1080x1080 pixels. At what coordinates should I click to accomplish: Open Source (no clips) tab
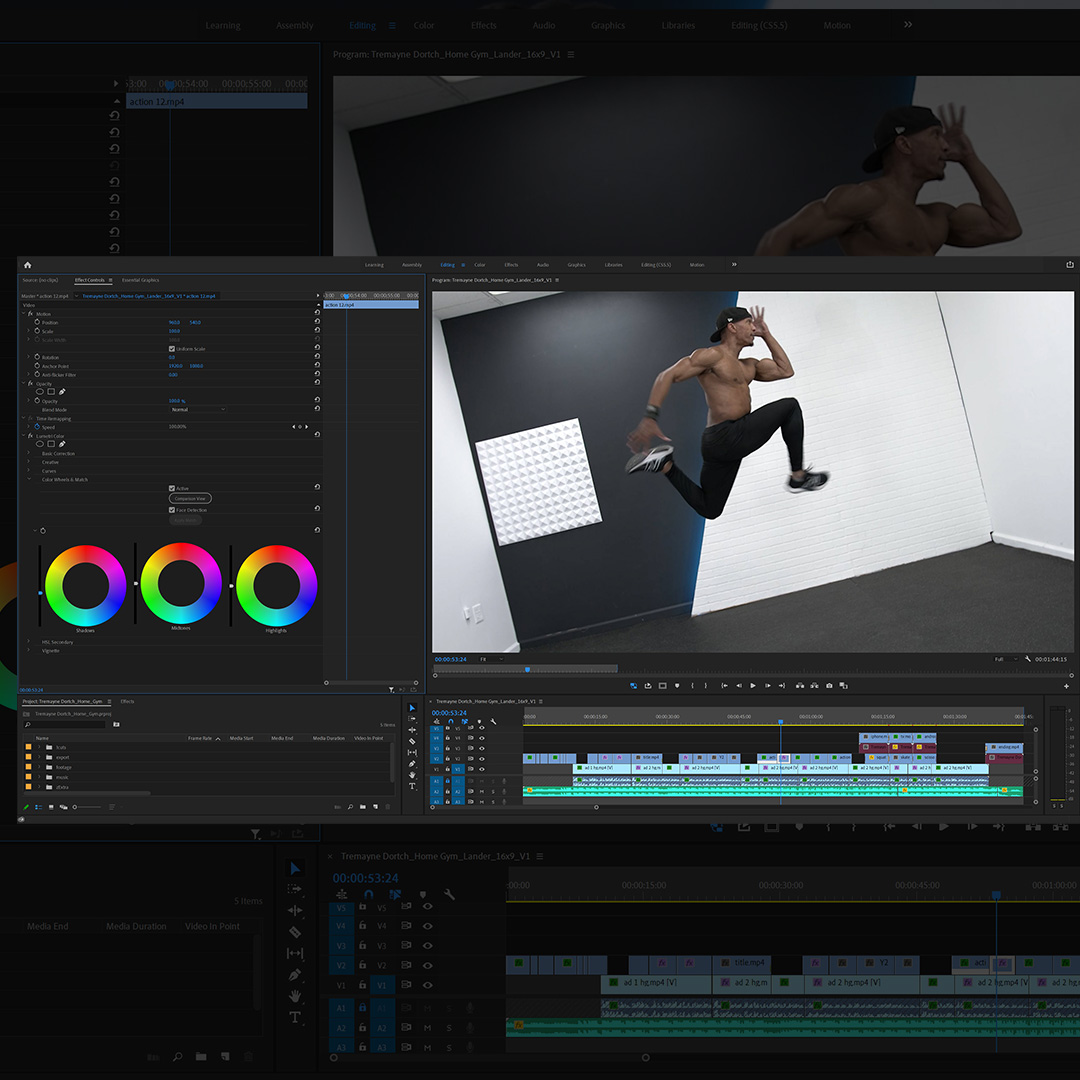click(x=40, y=280)
